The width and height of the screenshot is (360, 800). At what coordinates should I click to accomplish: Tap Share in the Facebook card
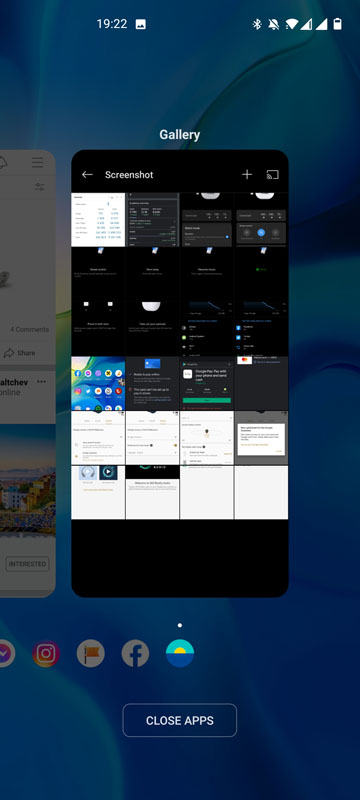pos(19,353)
